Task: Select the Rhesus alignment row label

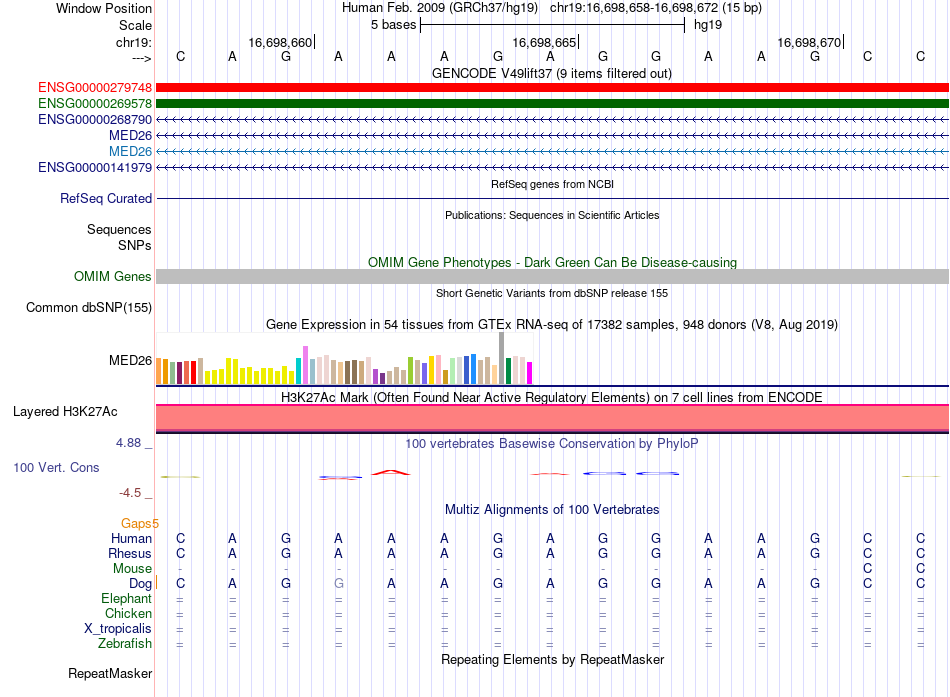Action: click(130, 553)
